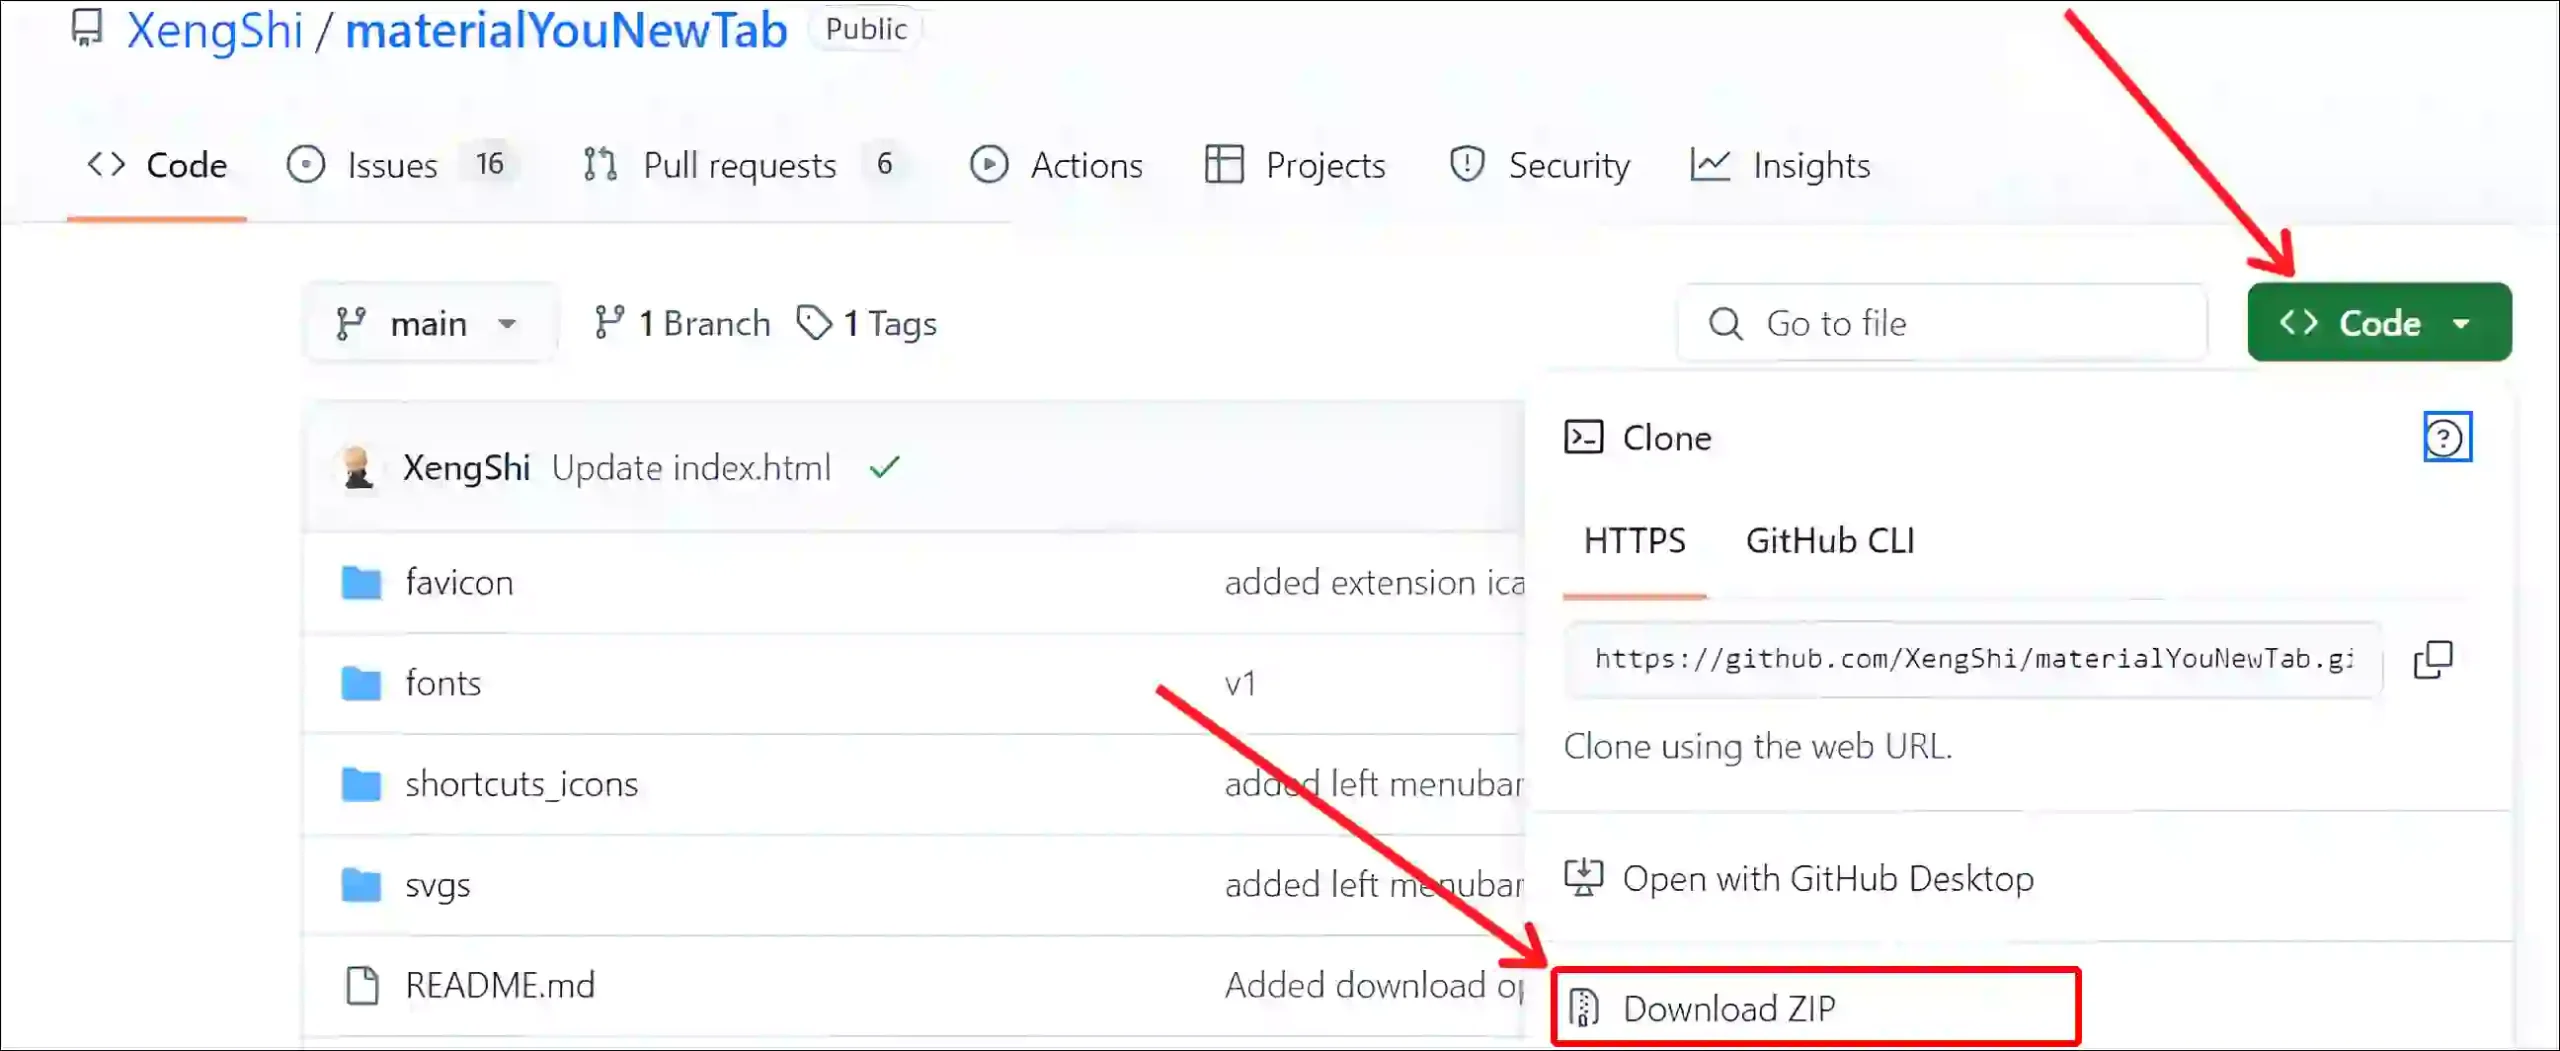Open the shortcuts_icons folder
This screenshot has width=2560, height=1051.
tap(521, 784)
